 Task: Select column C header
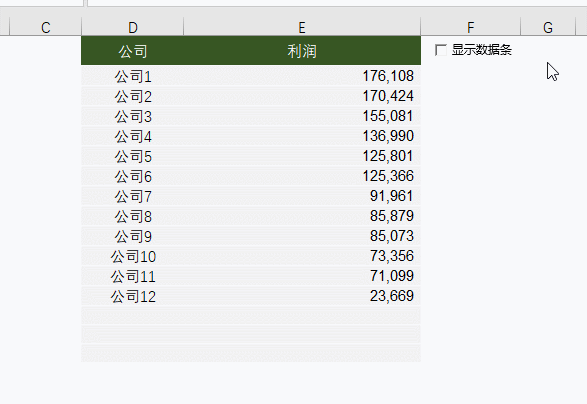pyautogui.click(x=45, y=27)
